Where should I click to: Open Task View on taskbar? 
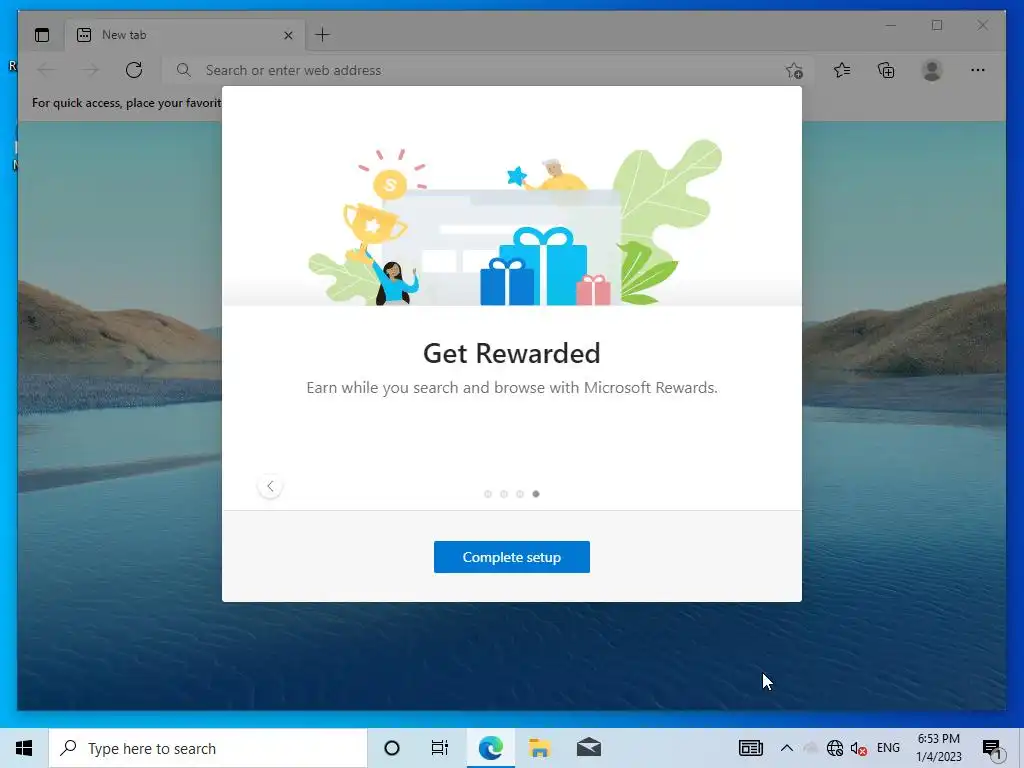tap(440, 748)
